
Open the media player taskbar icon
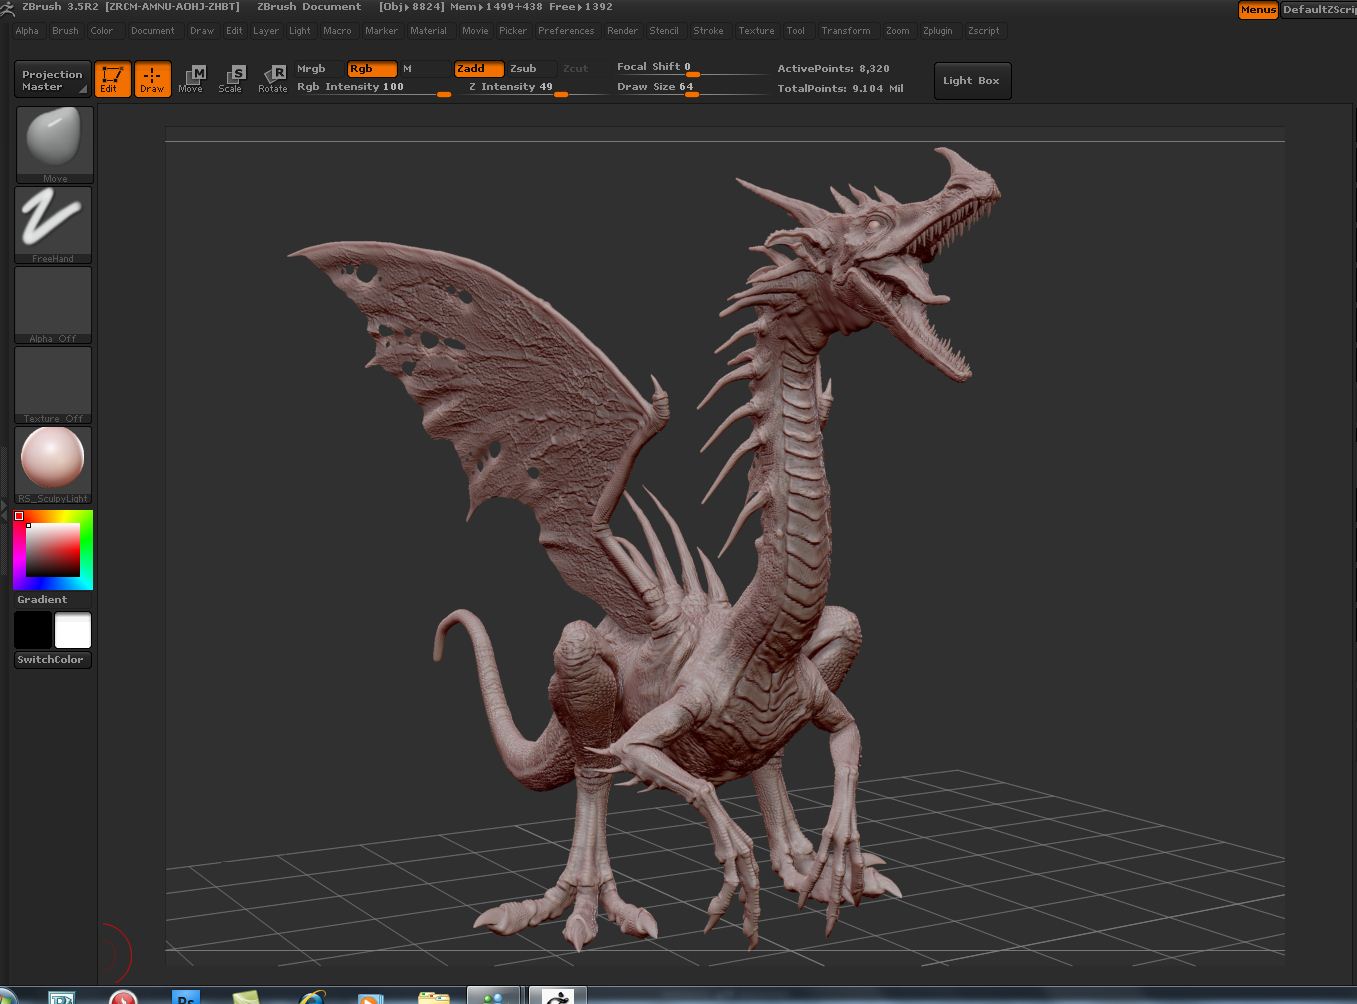coord(370,997)
